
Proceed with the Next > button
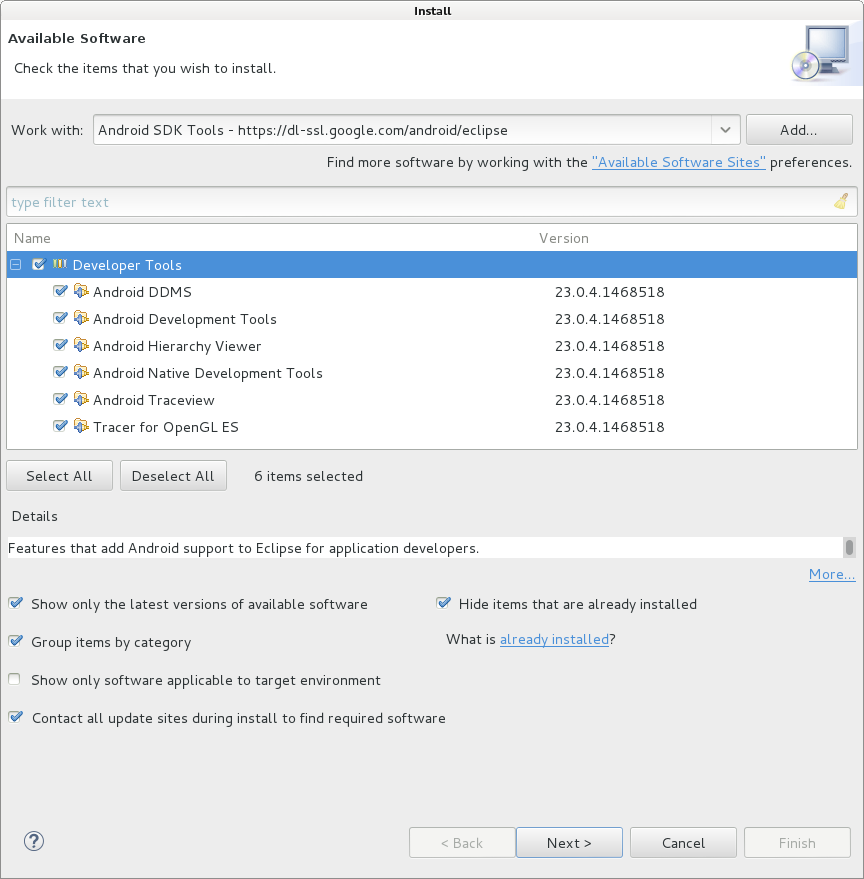pyautogui.click(x=569, y=843)
